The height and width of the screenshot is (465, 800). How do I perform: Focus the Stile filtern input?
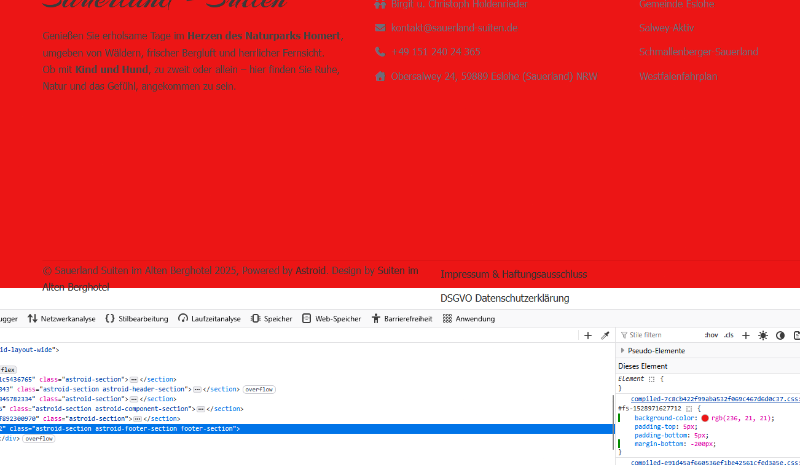point(660,335)
